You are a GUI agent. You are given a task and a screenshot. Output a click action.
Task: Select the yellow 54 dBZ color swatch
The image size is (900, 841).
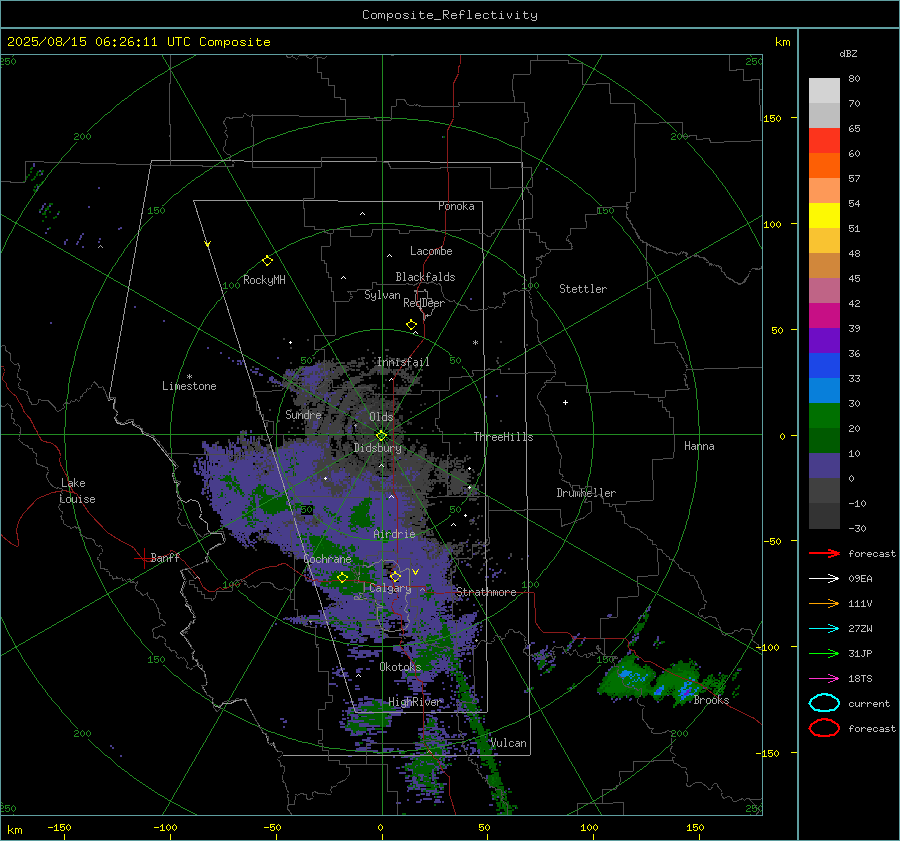tap(824, 215)
